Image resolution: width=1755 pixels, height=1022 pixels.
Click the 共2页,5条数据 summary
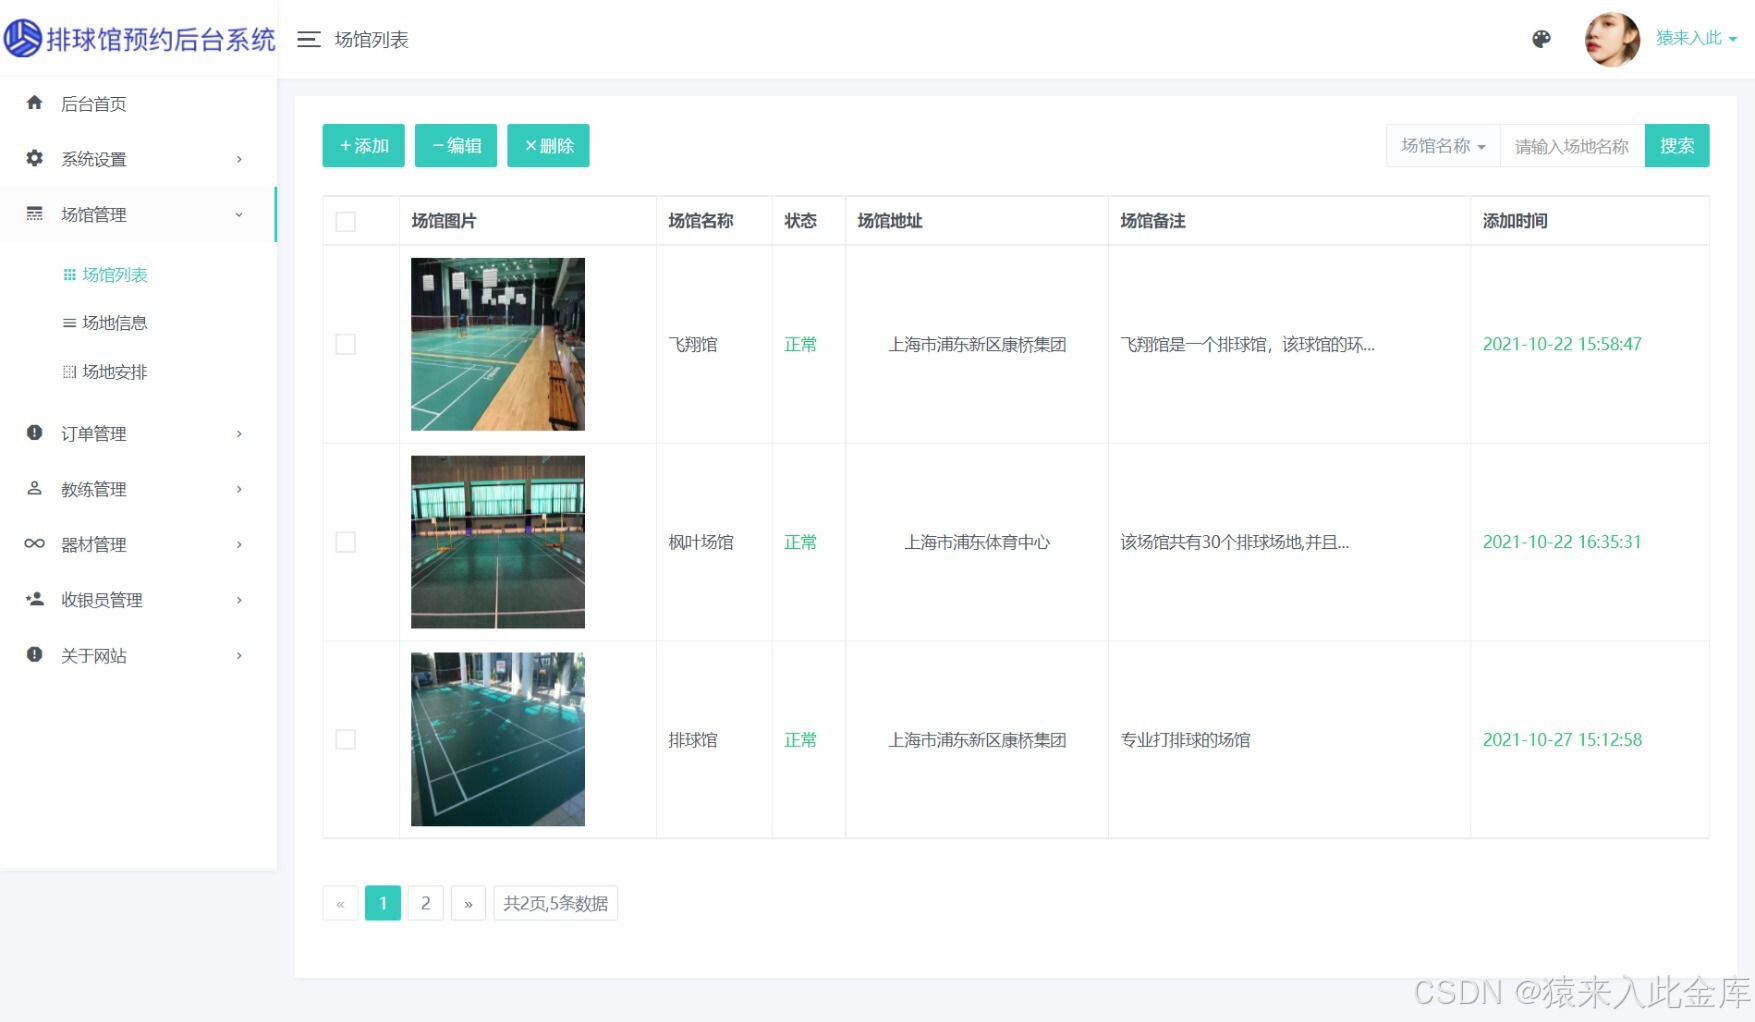pos(555,903)
